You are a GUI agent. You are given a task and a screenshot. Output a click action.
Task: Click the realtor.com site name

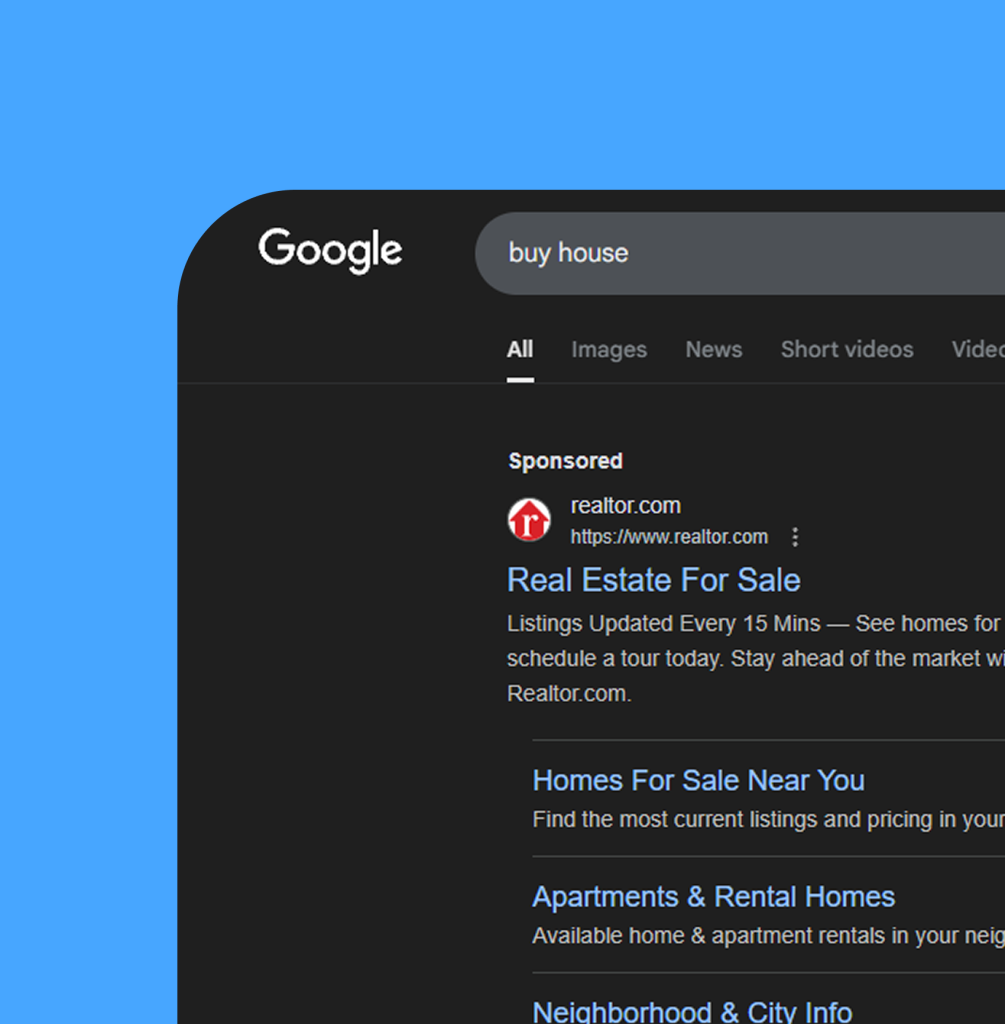pyautogui.click(x=625, y=506)
